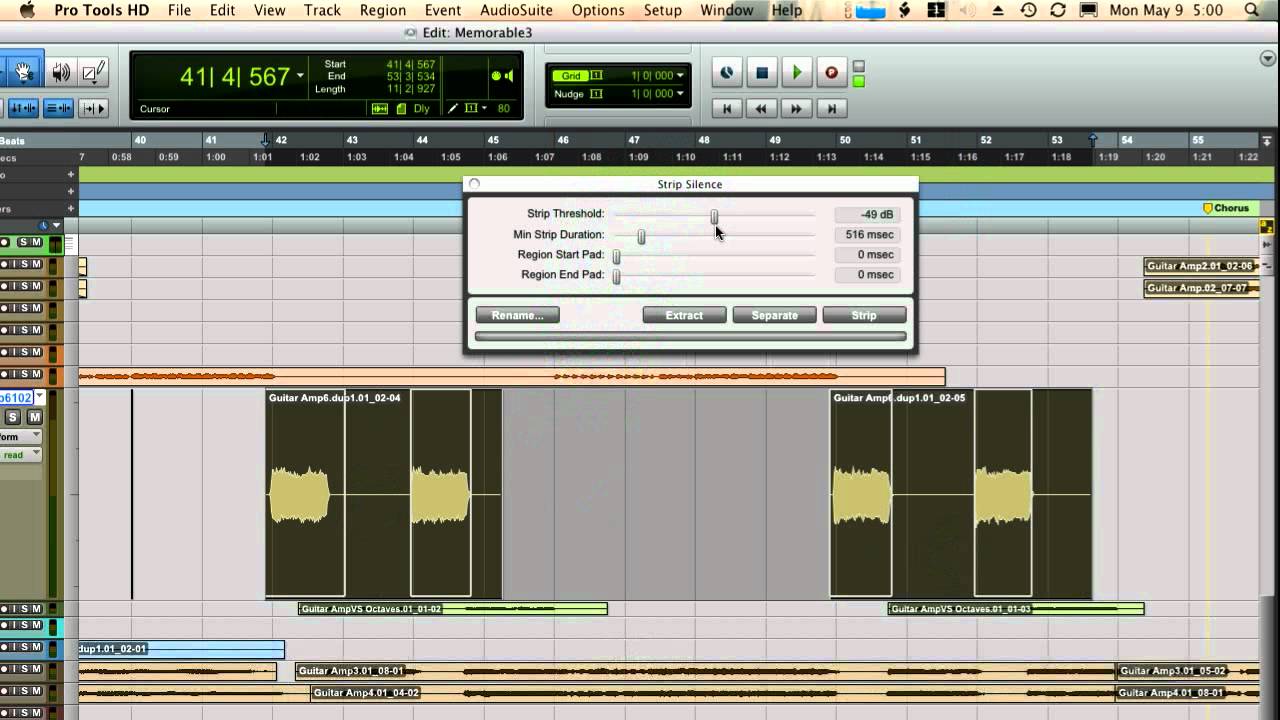Click the Go to End transport button
This screenshot has width=1280, height=720.
[831, 108]
